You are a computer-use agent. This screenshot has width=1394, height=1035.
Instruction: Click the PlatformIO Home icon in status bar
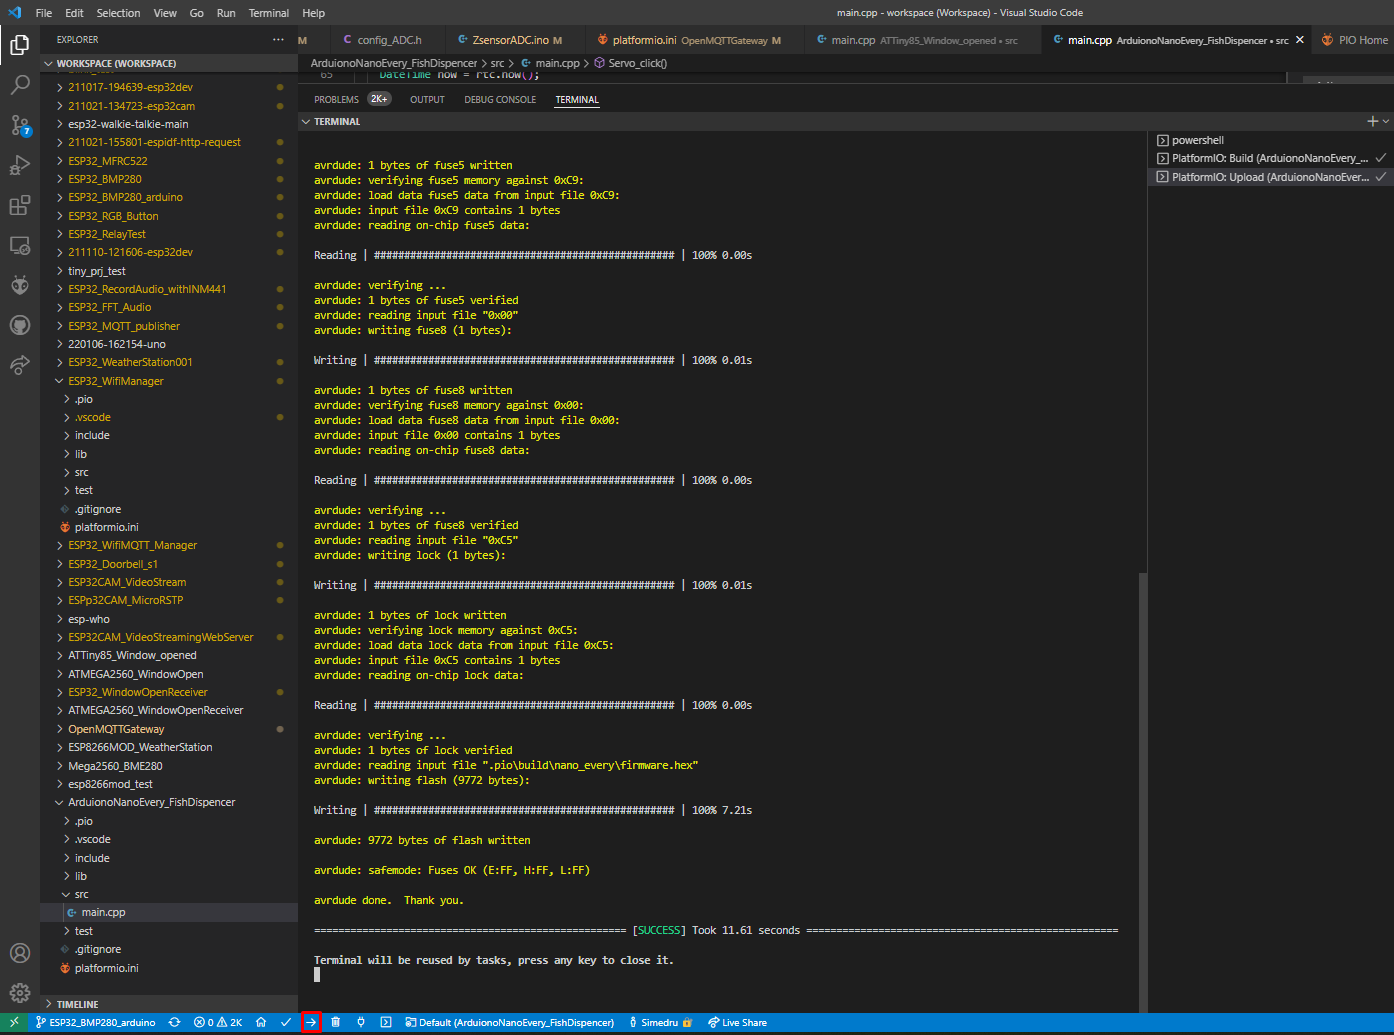click(x=261, y=1022)
